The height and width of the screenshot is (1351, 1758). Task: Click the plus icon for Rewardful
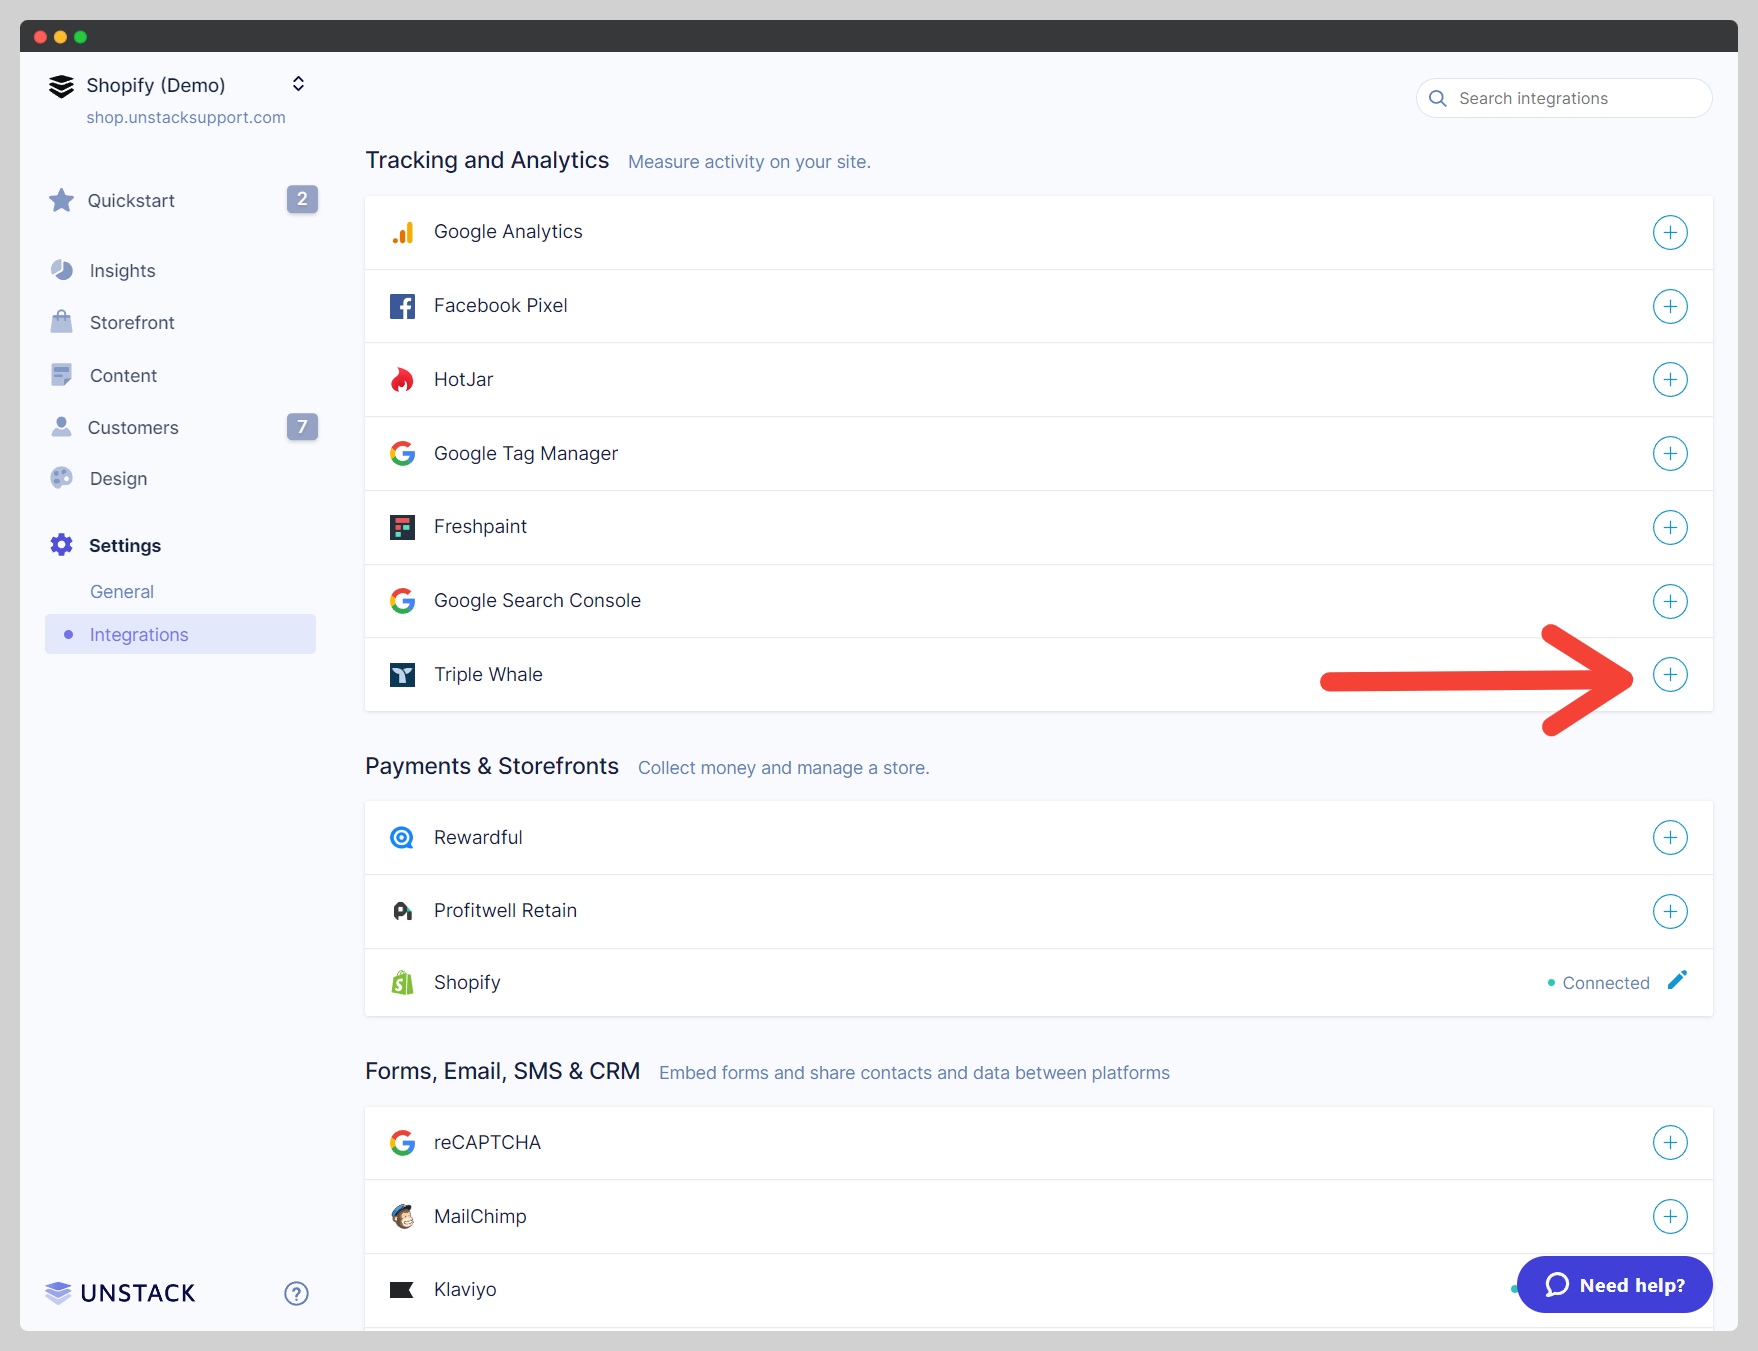click(1669, 838)
